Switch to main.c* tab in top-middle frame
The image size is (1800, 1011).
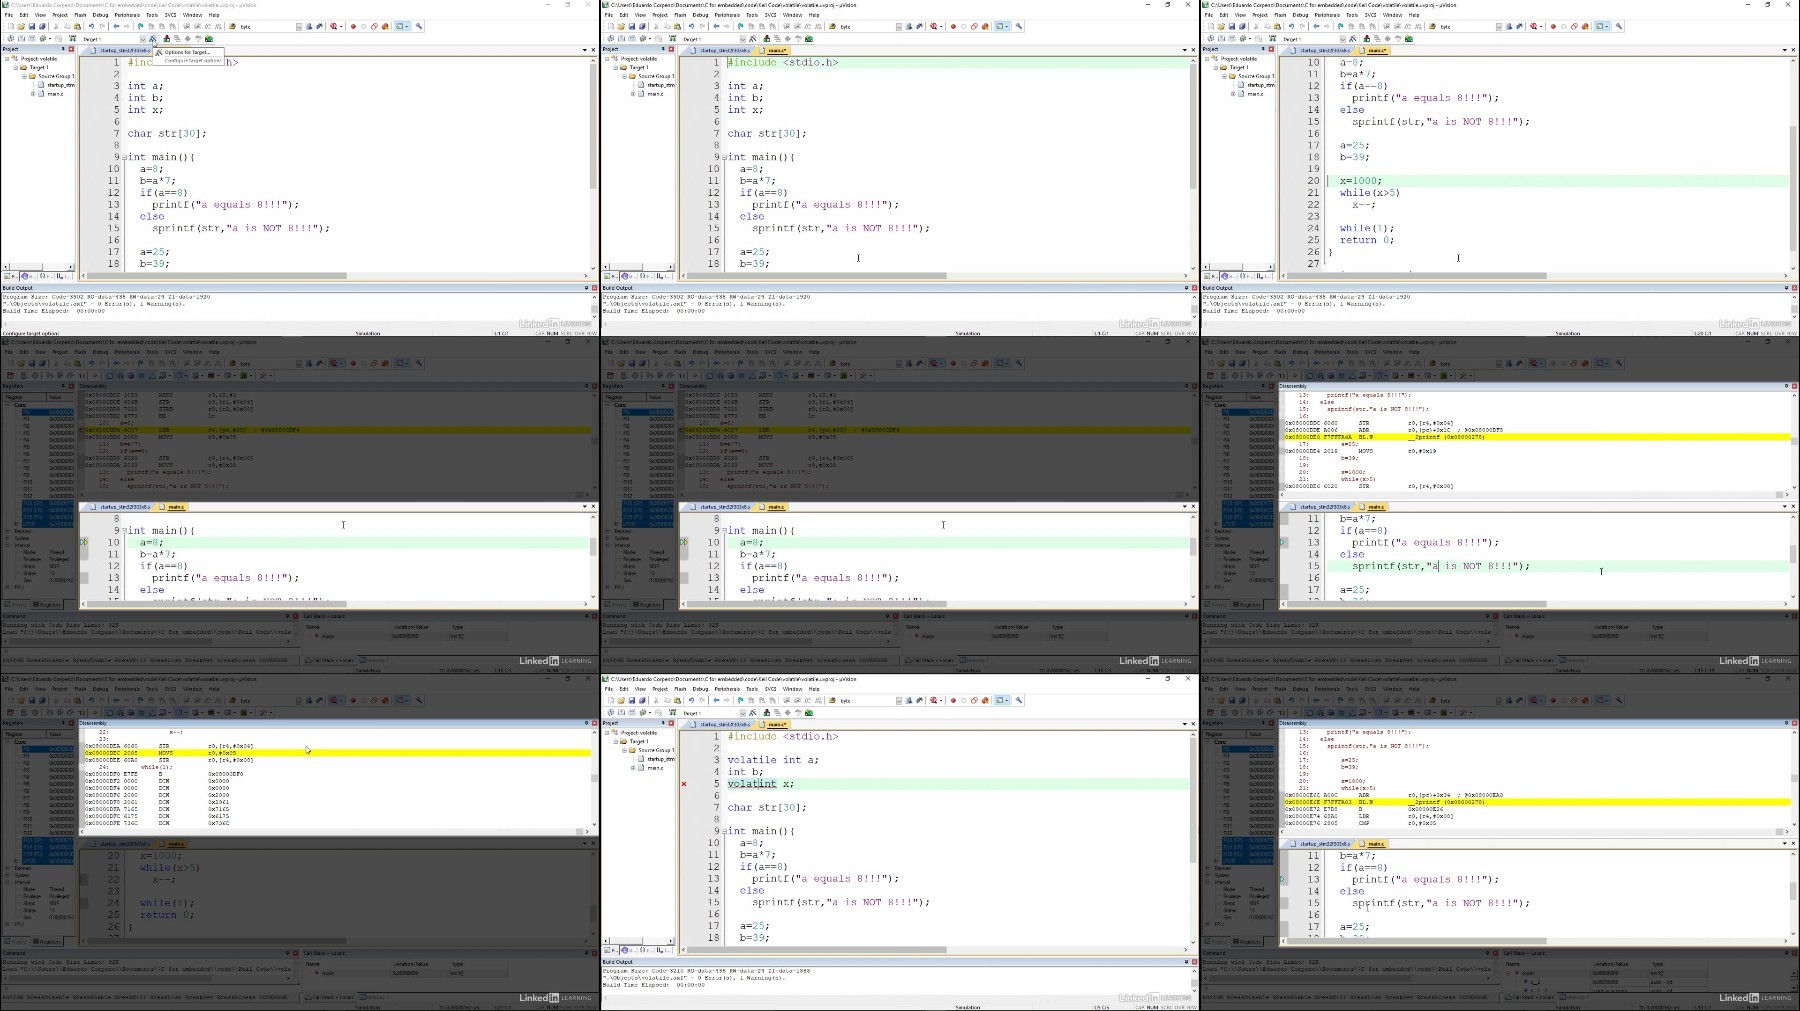(774, 50)
